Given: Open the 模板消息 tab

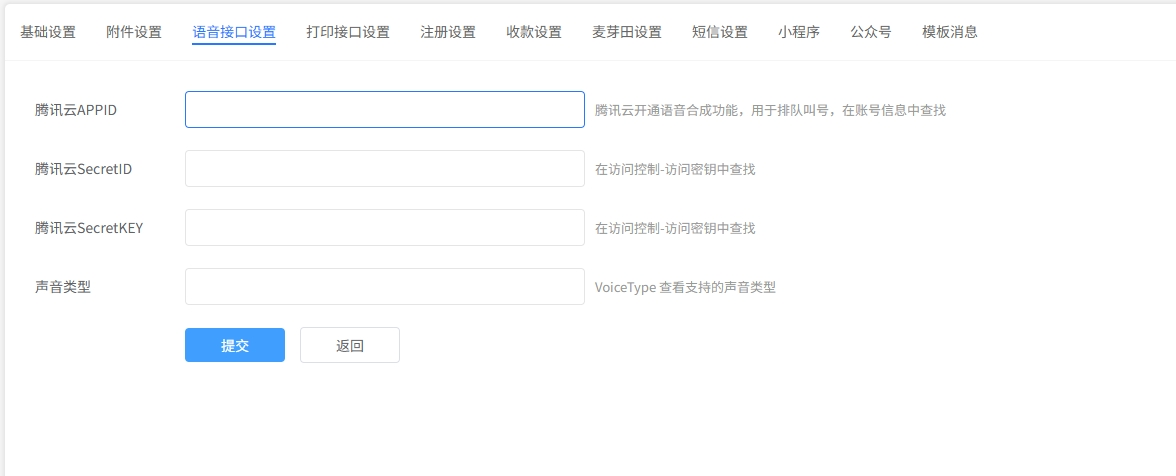Looking at the screenshot, I should click(950, 32).
